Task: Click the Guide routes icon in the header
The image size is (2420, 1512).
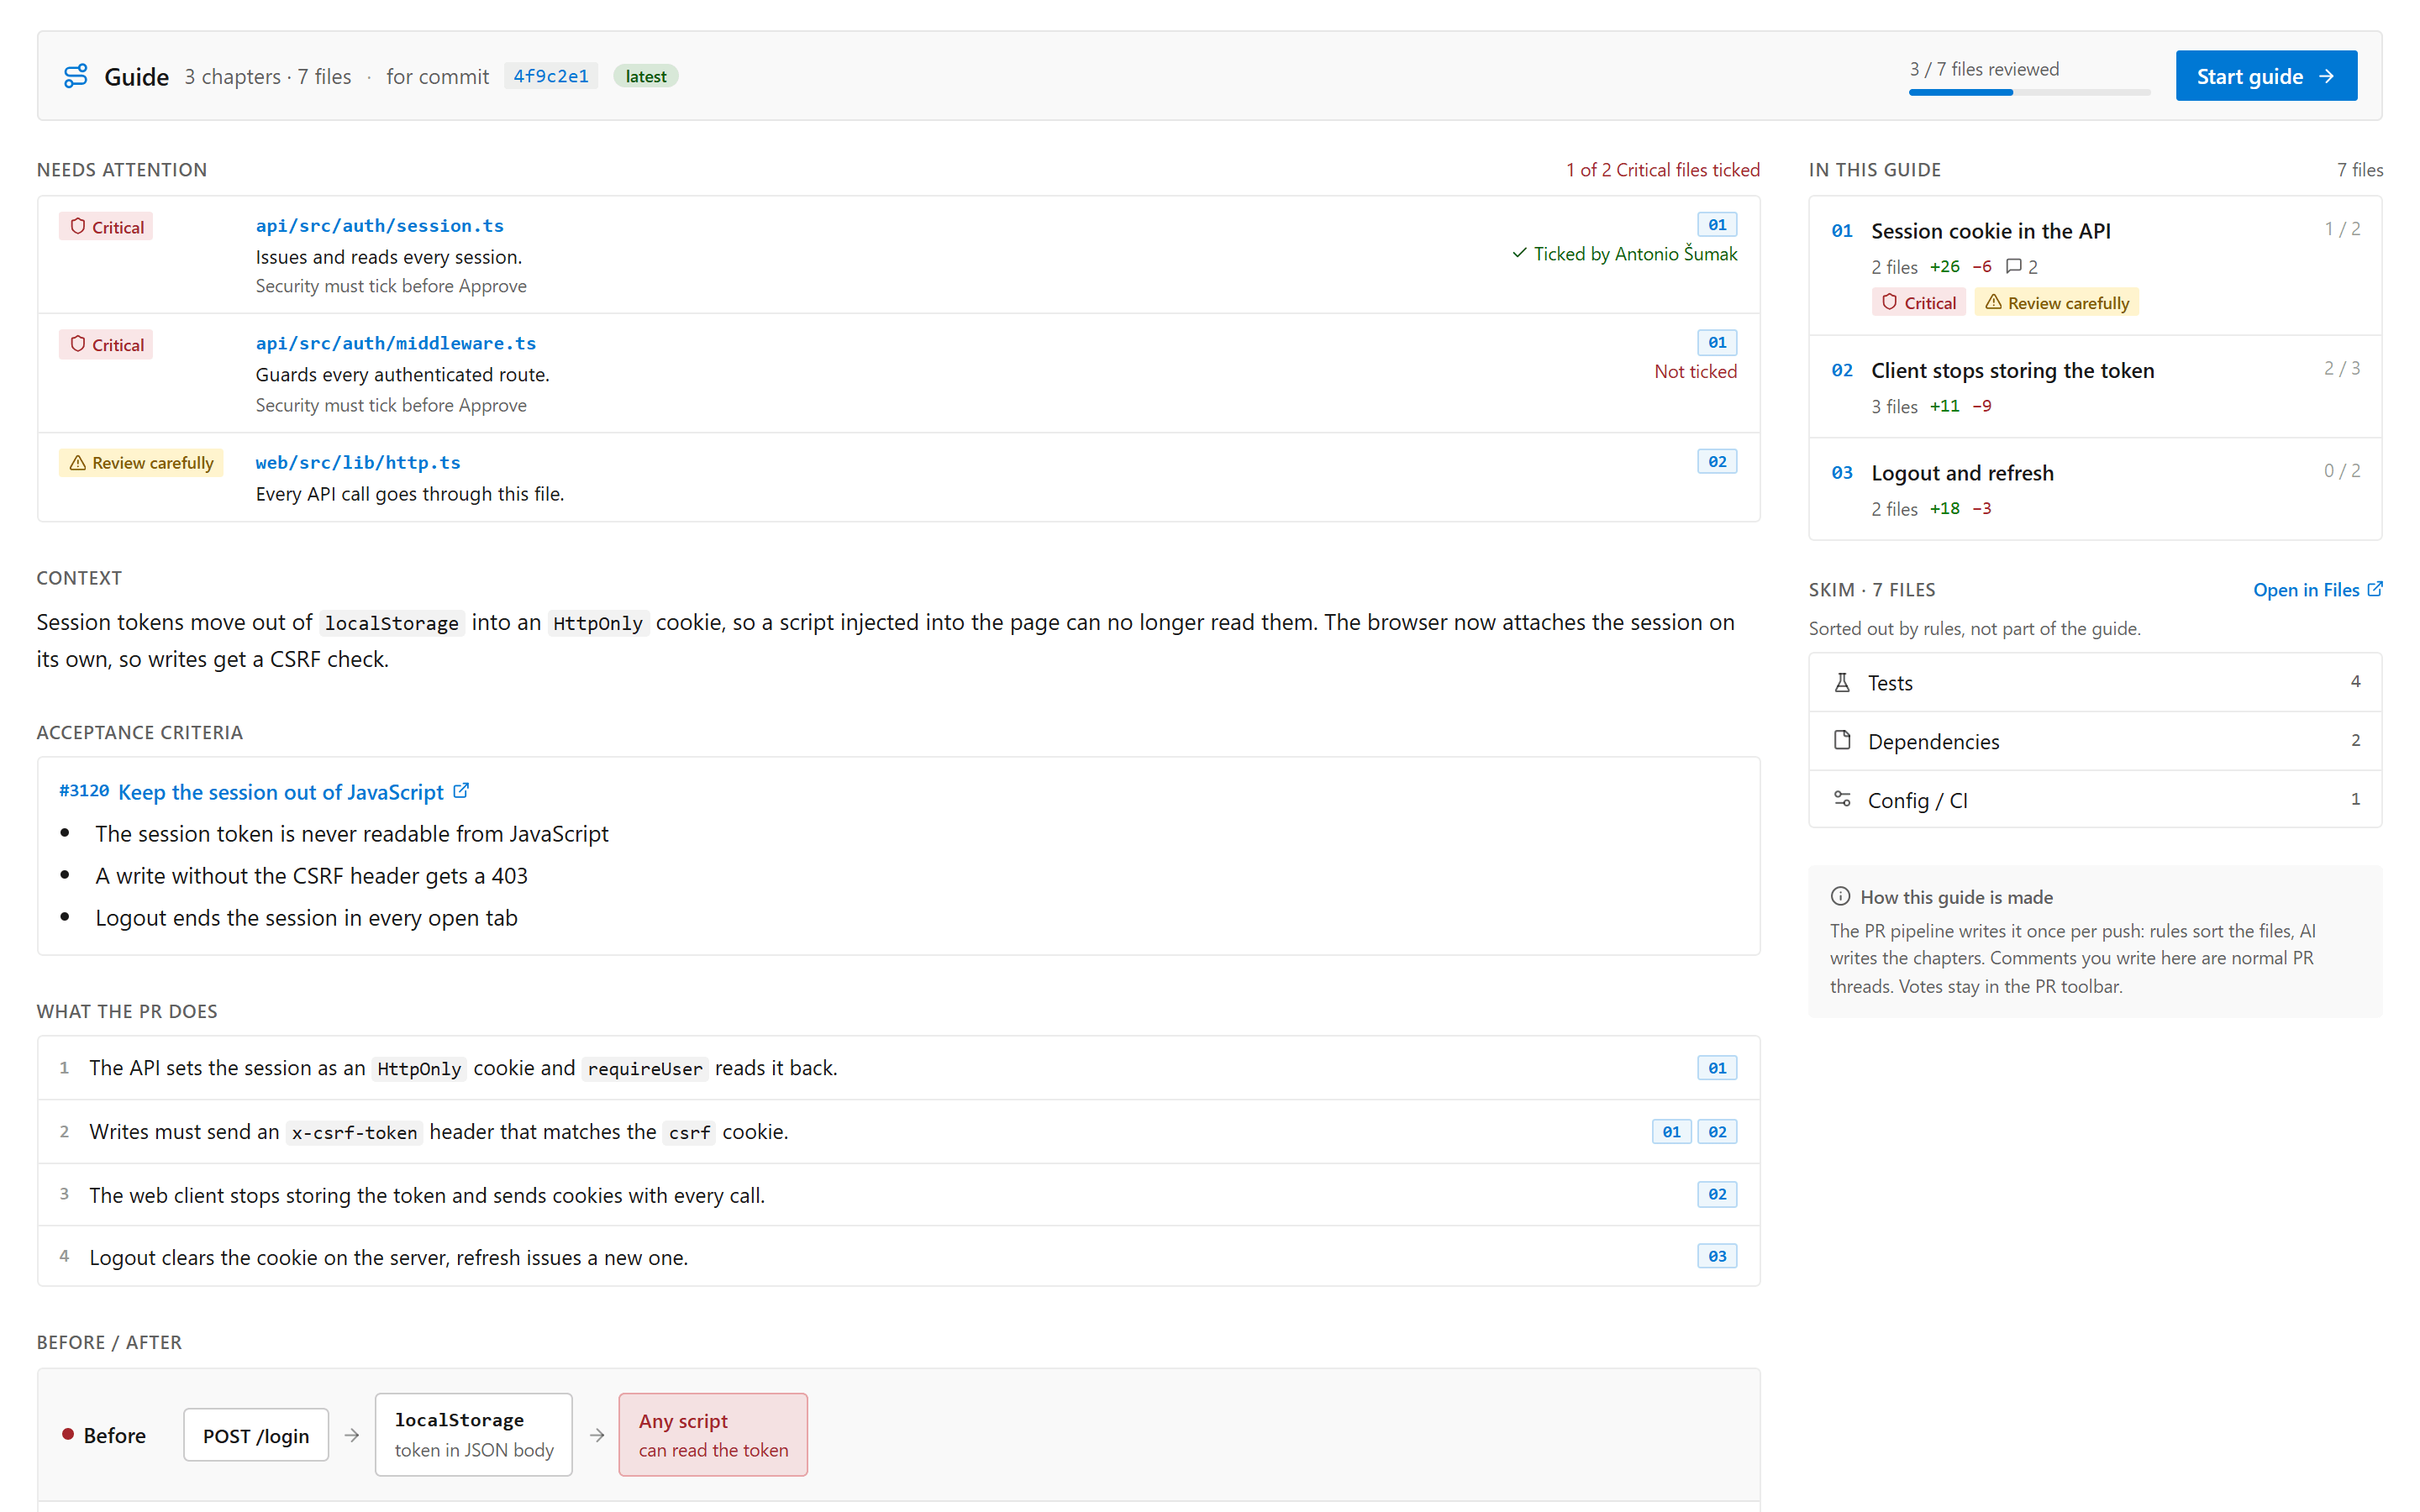Action: pyautogui.click(x=76, y=76)
